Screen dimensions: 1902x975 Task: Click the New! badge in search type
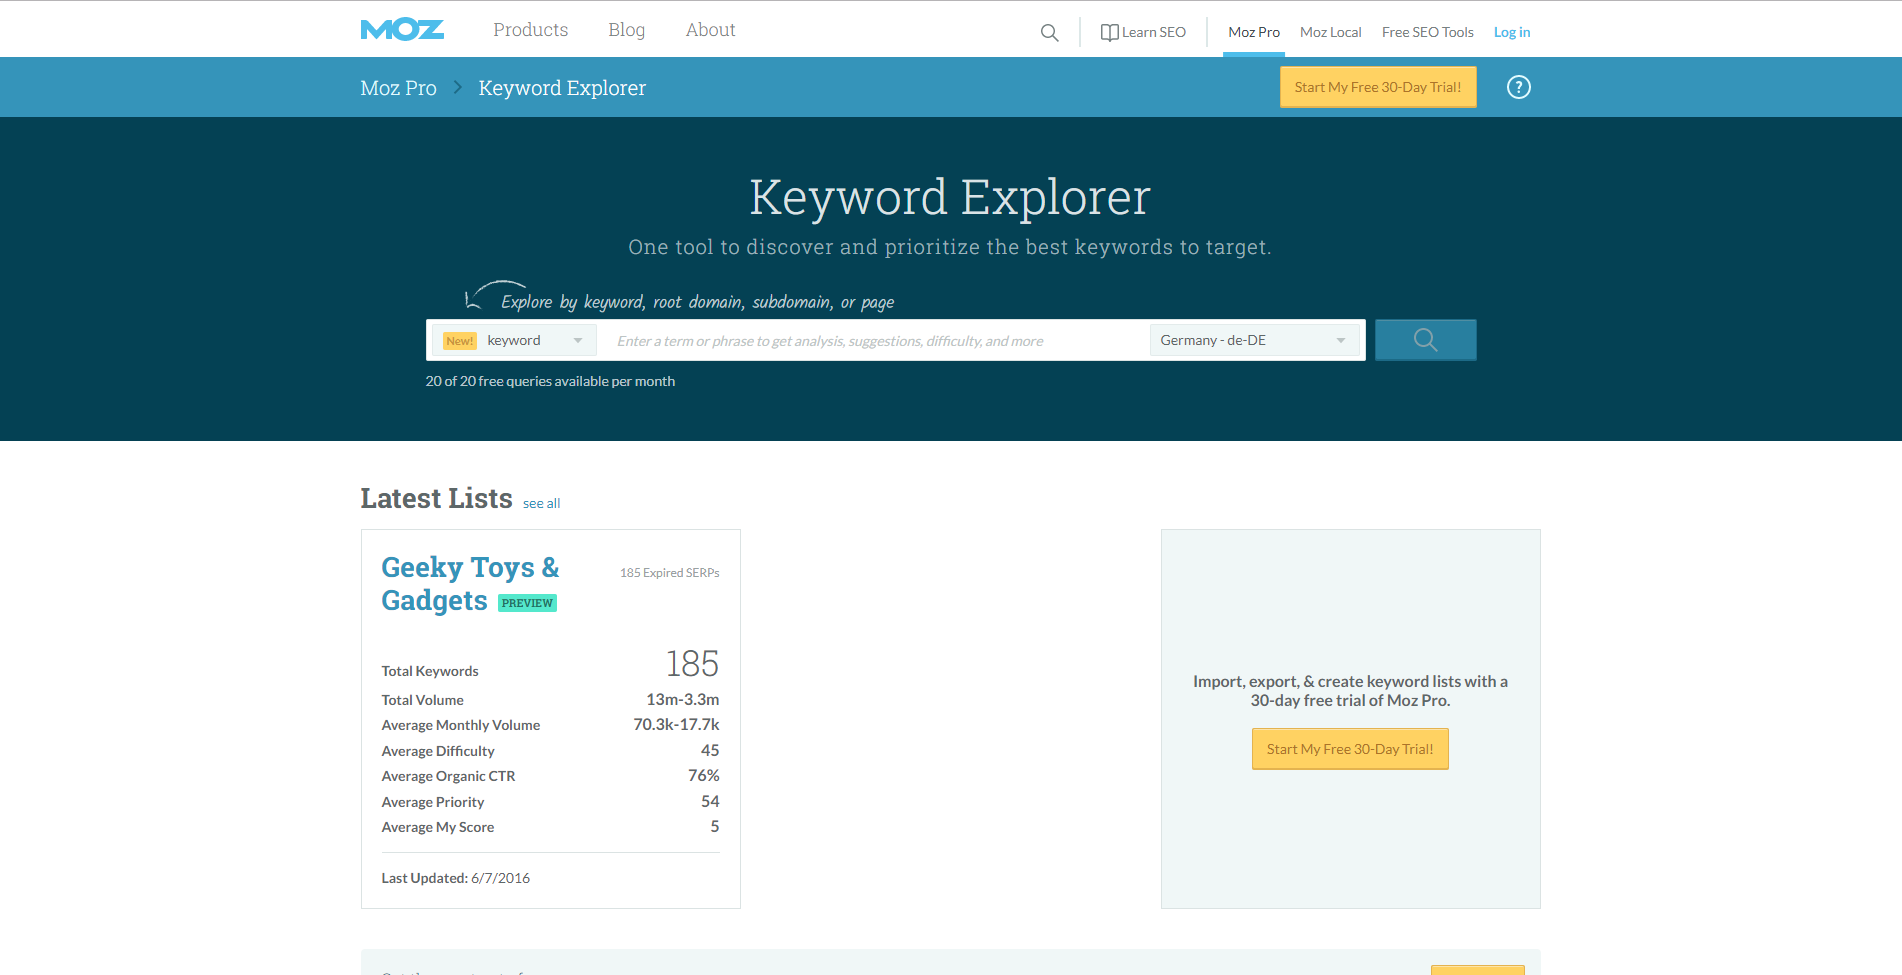pyautogui.click(x=460, y=341)
